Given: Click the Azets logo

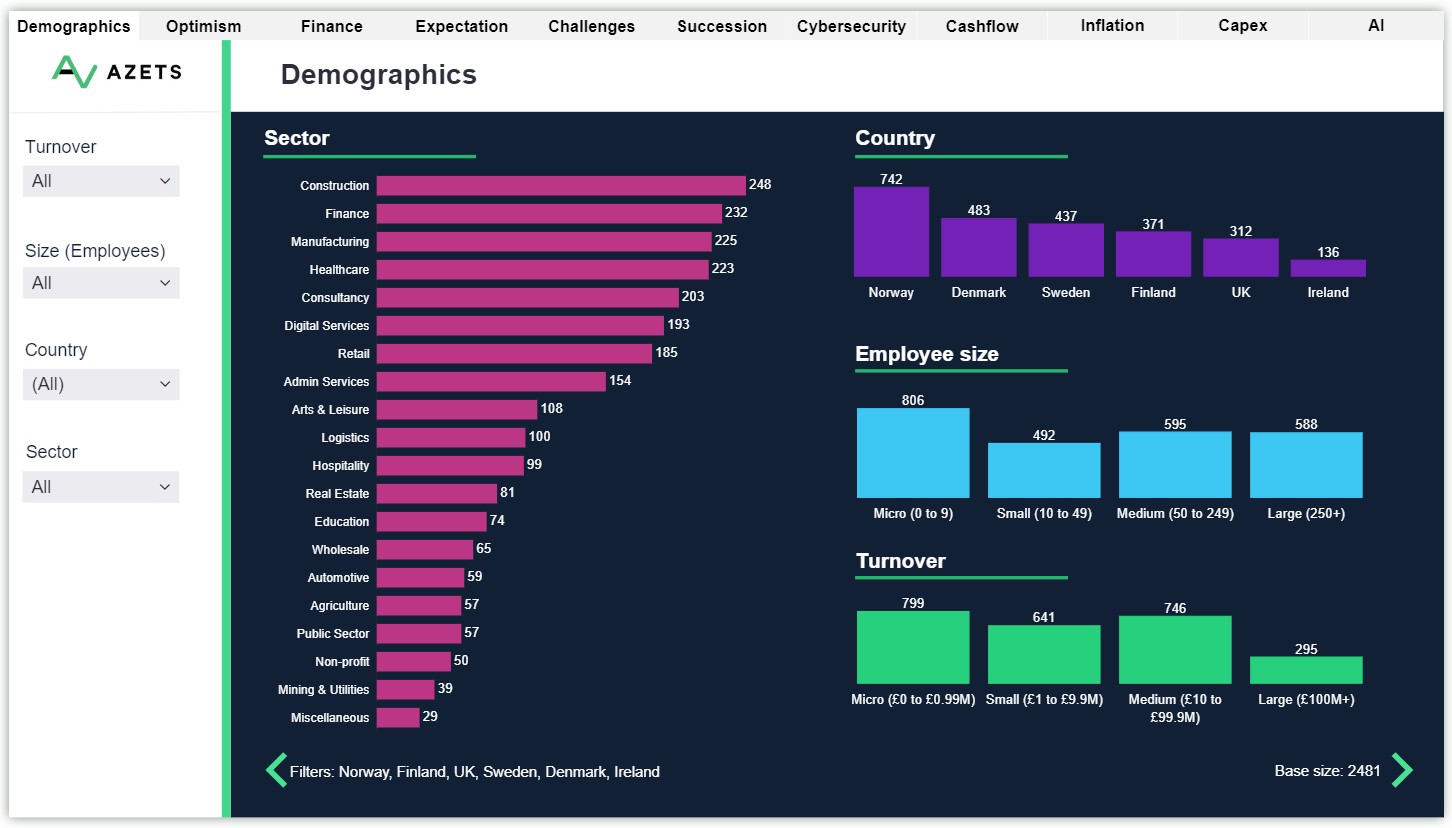Looking at the screenshot, I should coord(116,72).
